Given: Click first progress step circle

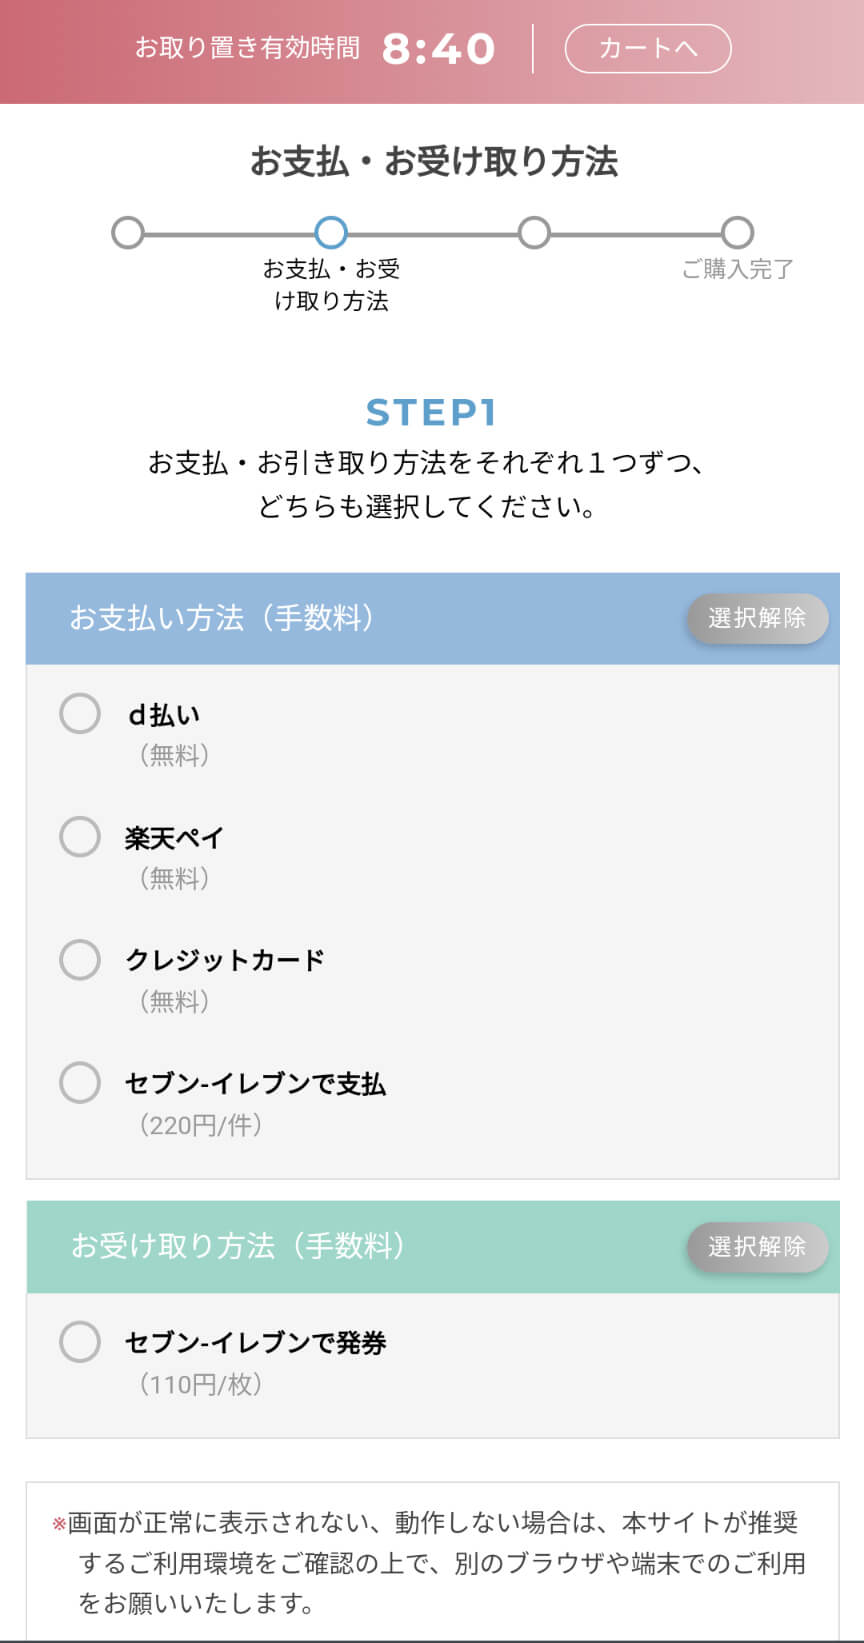Looking at the screenshot, I should [x=128, y=232].
